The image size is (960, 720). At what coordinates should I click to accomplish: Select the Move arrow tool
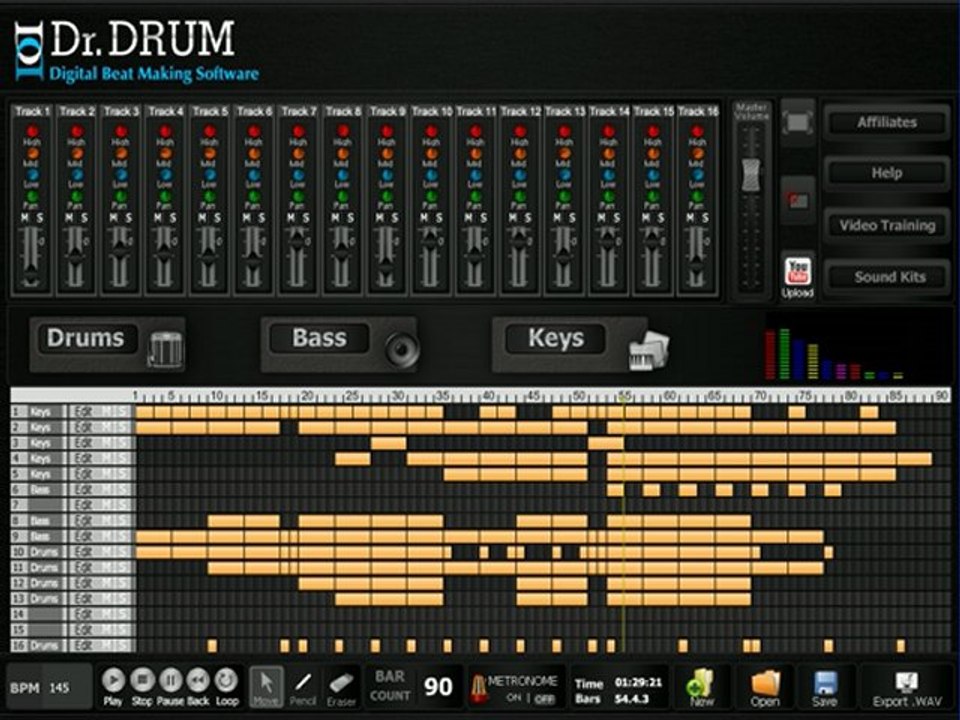pyautogui.click(x=266, y=686)
